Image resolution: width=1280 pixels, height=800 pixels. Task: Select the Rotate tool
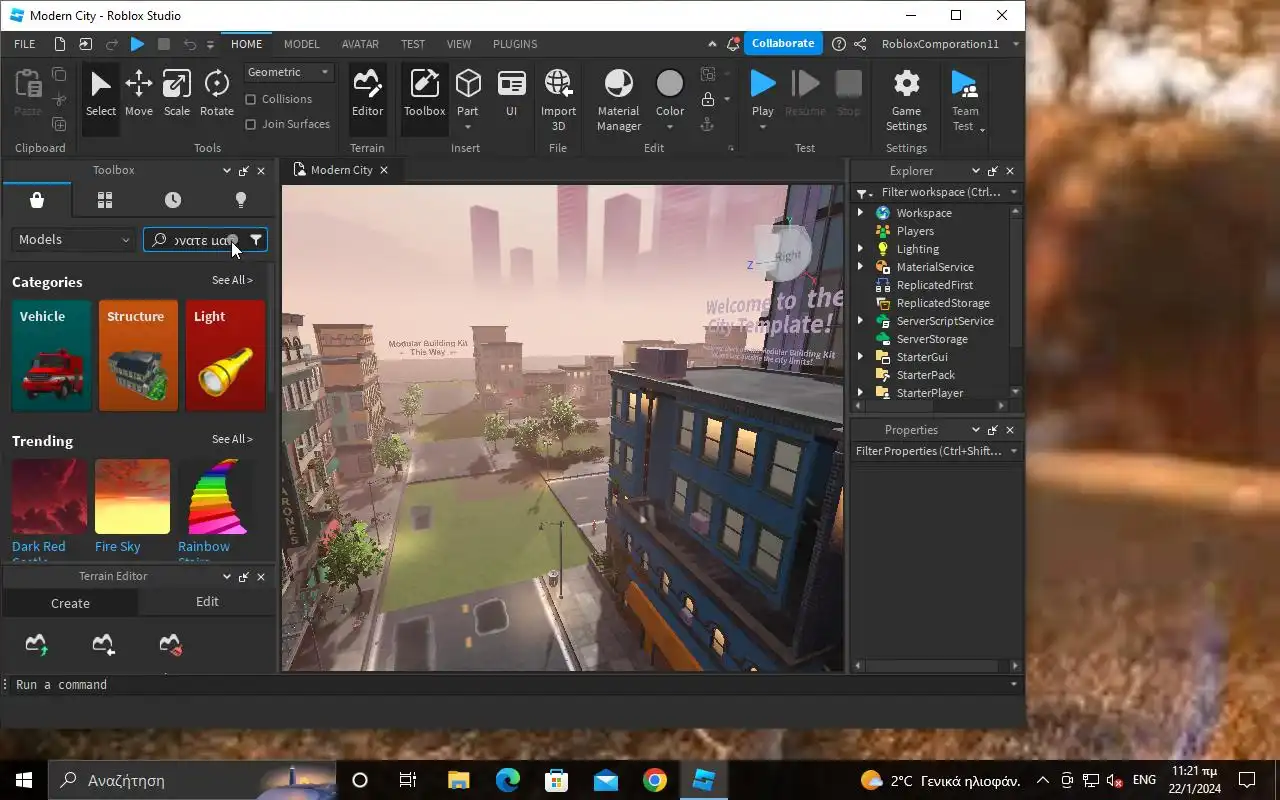[x=217, y=95]
